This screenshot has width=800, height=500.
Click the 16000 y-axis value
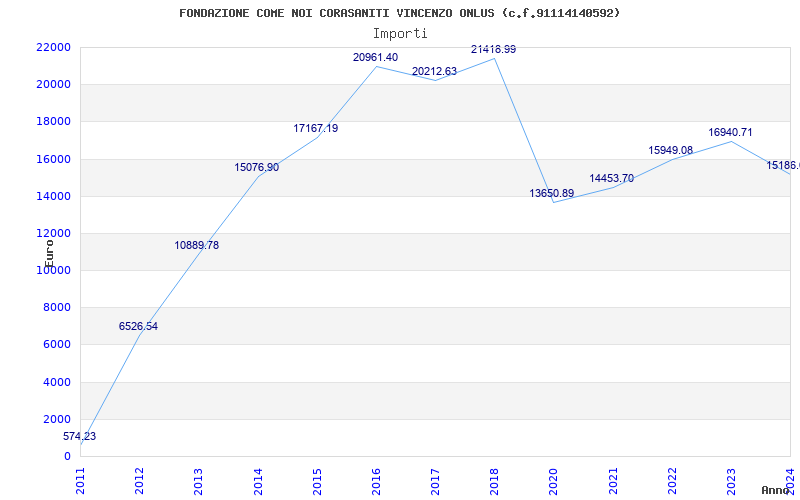53,159
